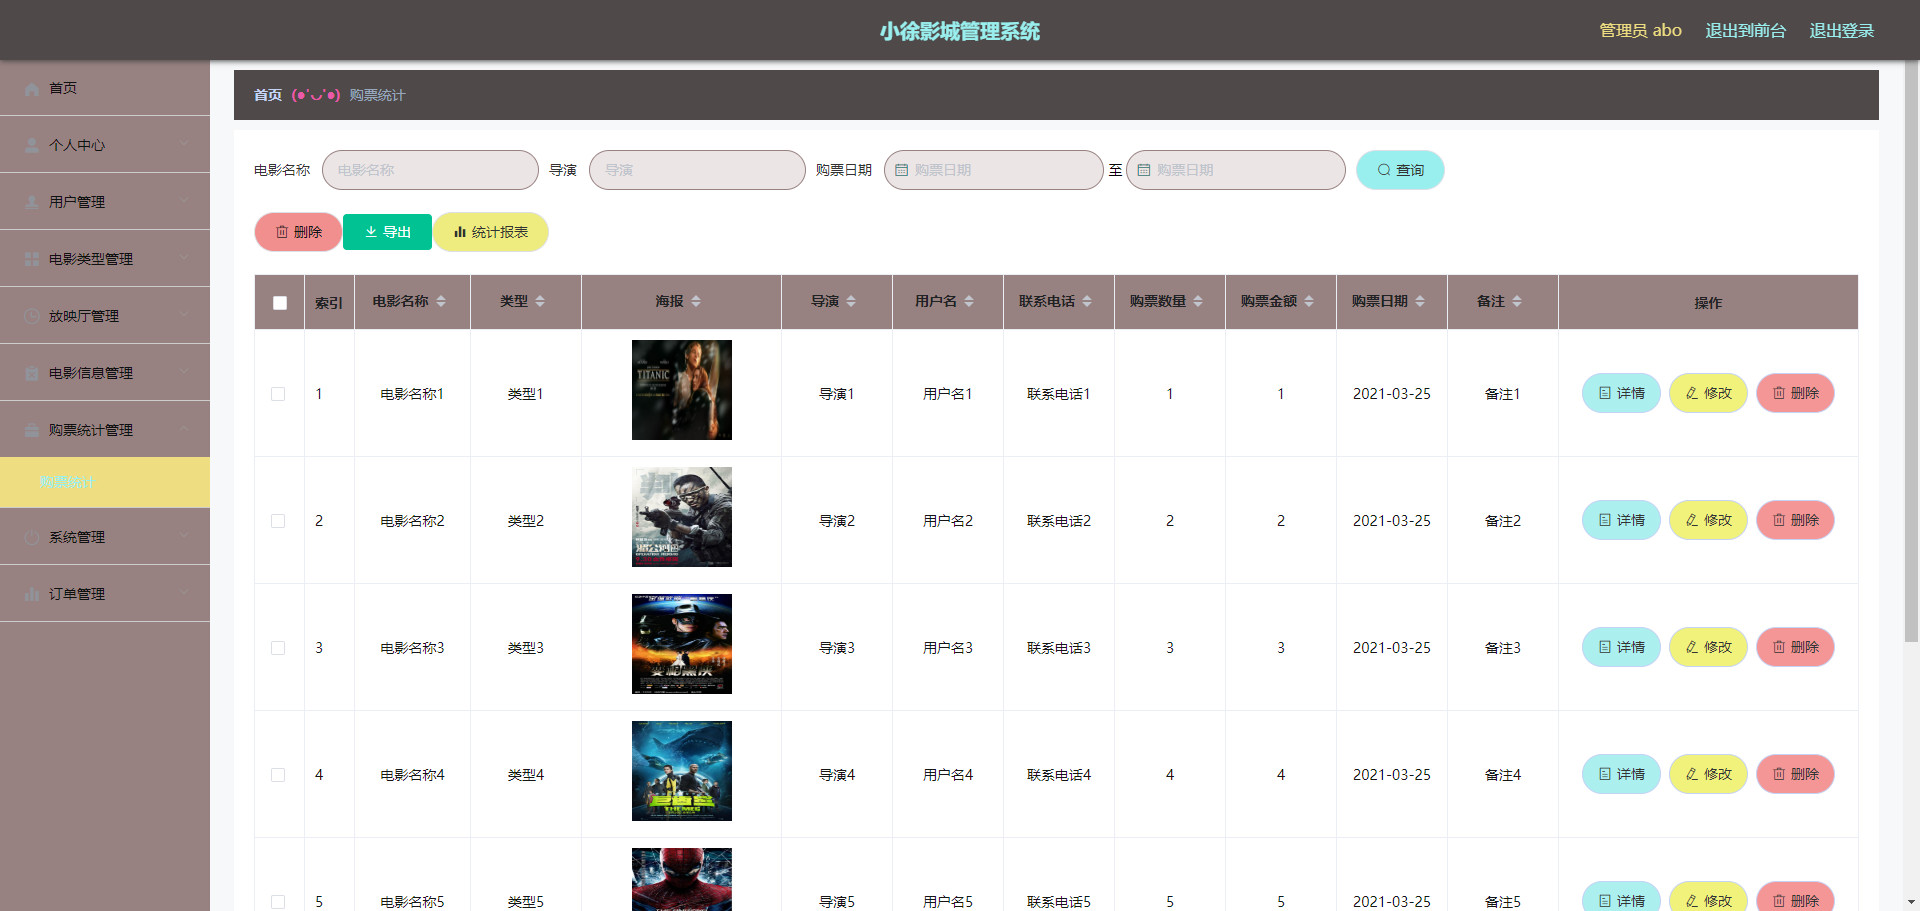Screen dimensions: 1920x911
Task: Collapse the 购票统计管理 menu arrow
Action: (184, 430)
